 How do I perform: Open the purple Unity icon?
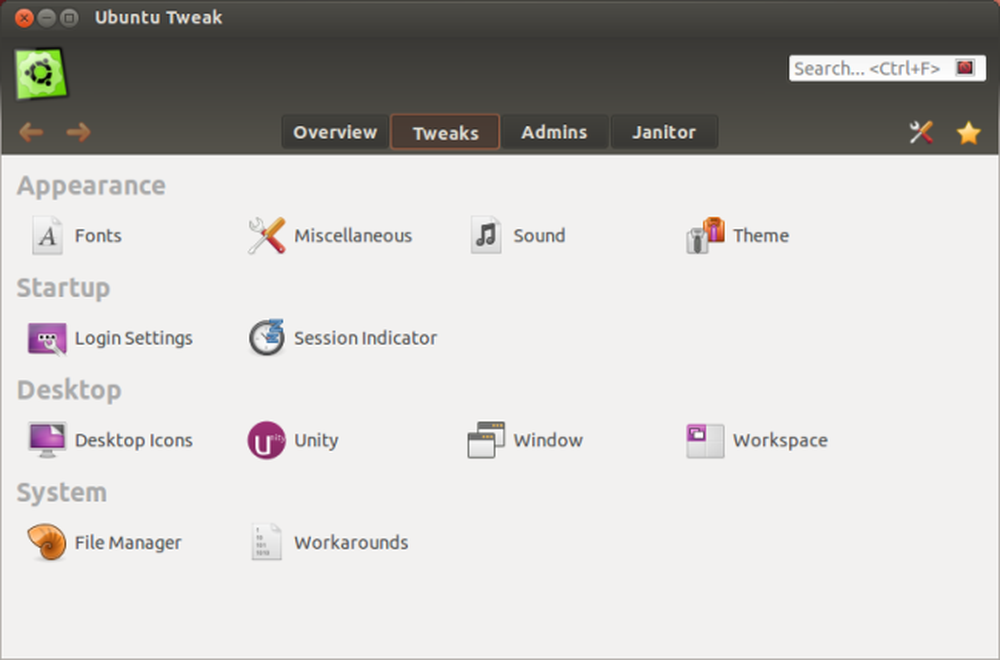[267, 440]
